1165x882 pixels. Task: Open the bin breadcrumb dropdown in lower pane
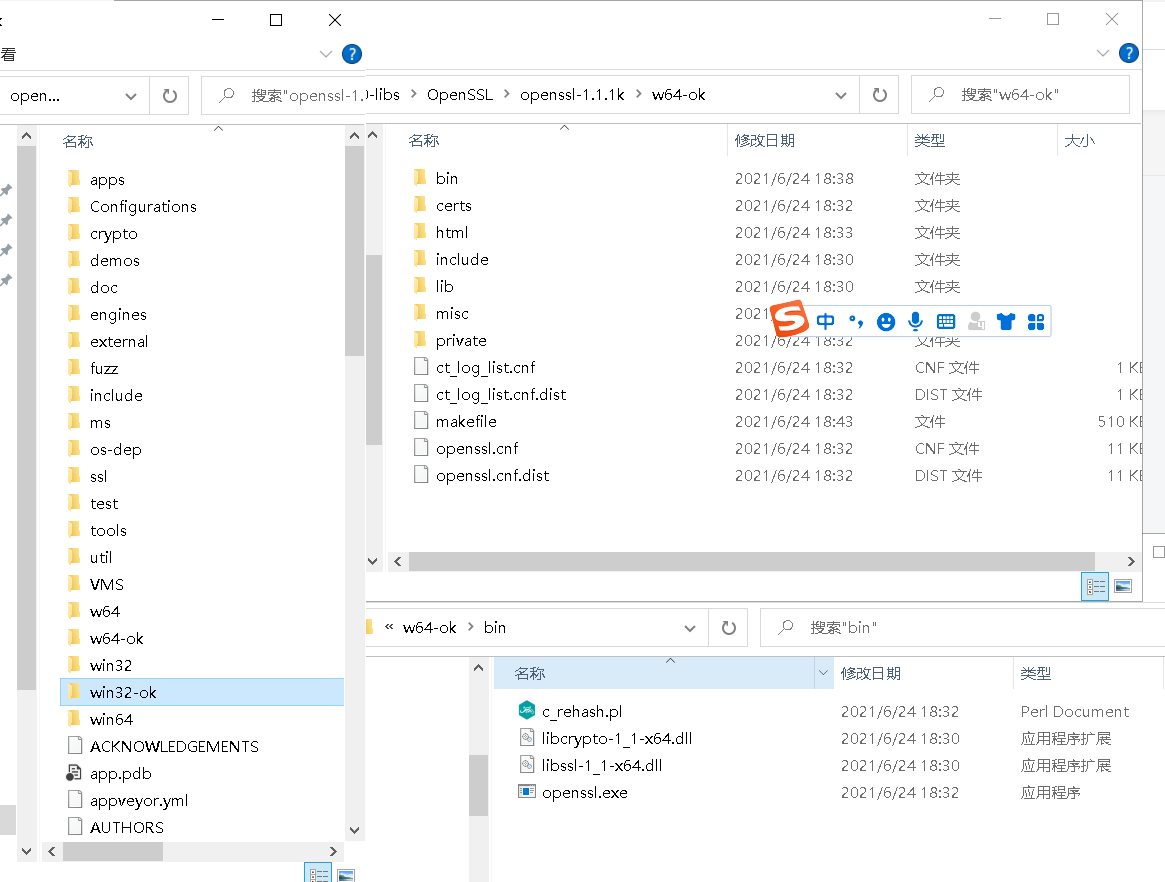pyautogui.click(x=689, y=627)
